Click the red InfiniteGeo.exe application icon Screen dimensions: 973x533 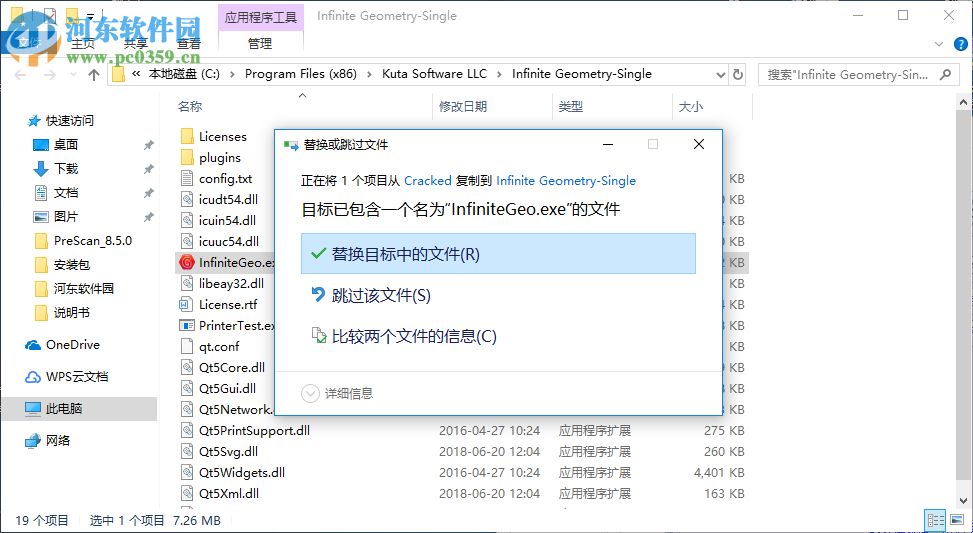187,262
